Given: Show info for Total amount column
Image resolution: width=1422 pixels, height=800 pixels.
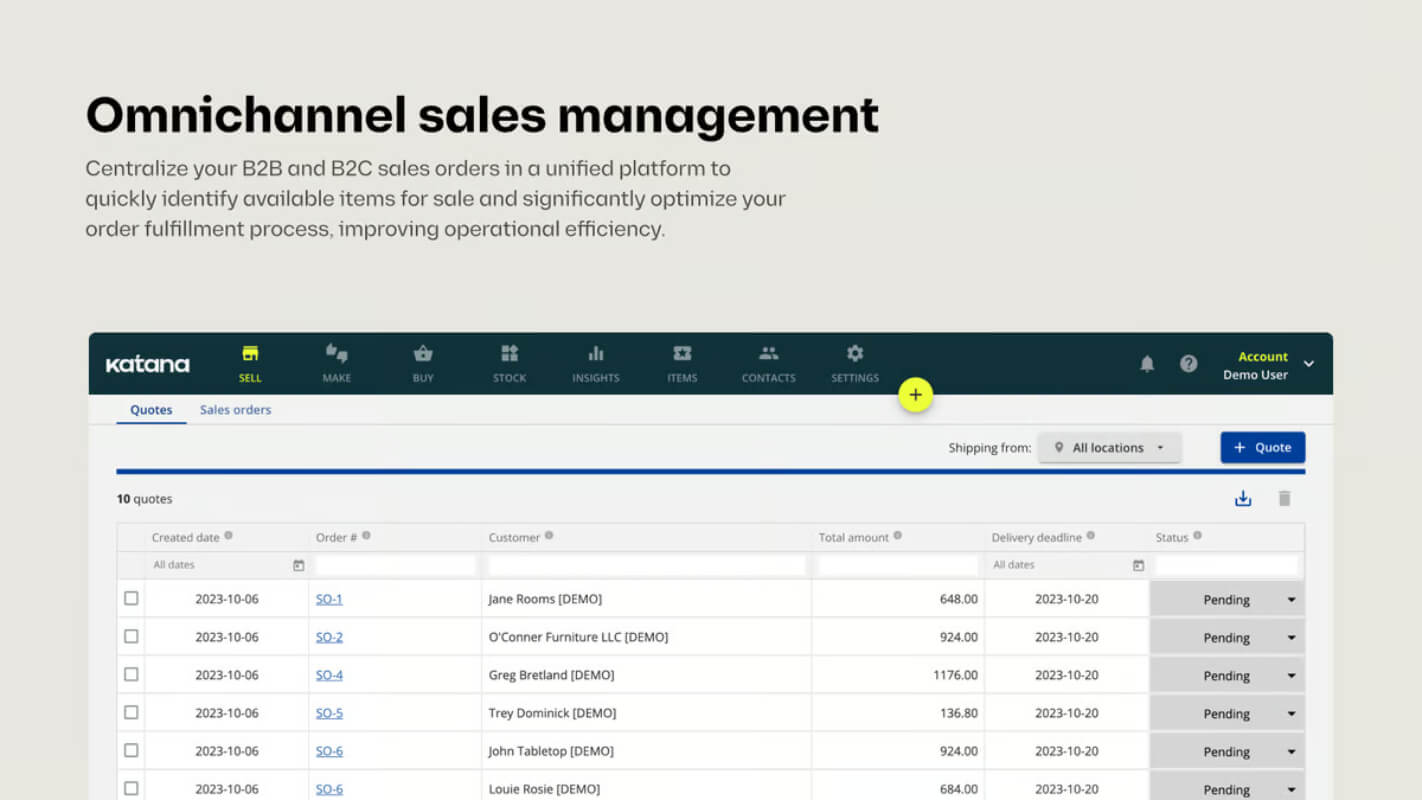Looking at the screenshot, I should [x=897, y=536].
